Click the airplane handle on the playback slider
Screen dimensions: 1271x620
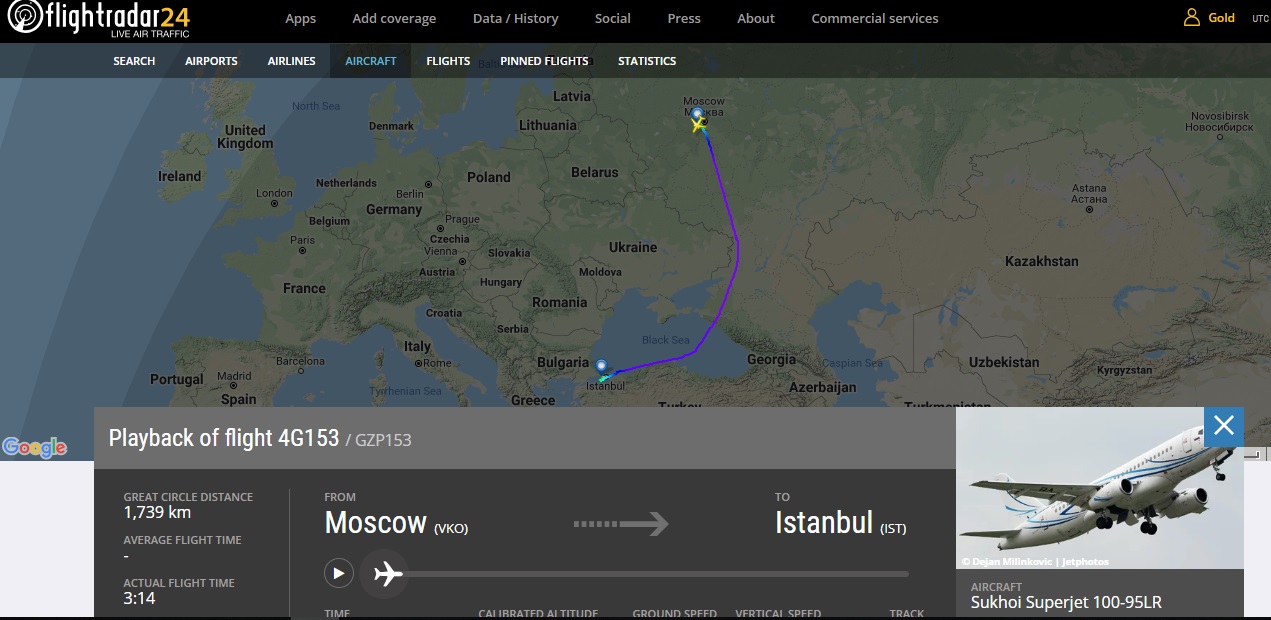tap(385, 573)
